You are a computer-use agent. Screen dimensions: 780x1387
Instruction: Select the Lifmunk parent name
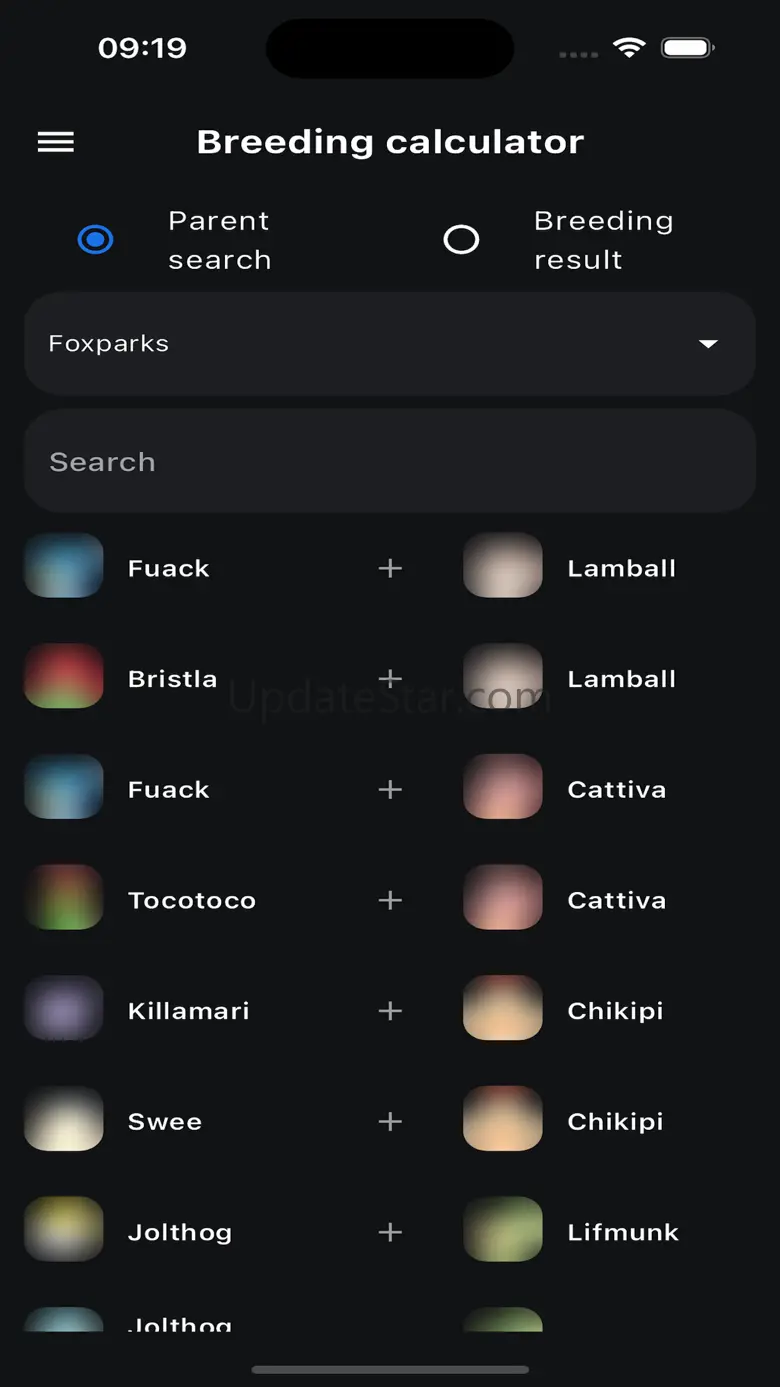click(x=623, y=1232)
